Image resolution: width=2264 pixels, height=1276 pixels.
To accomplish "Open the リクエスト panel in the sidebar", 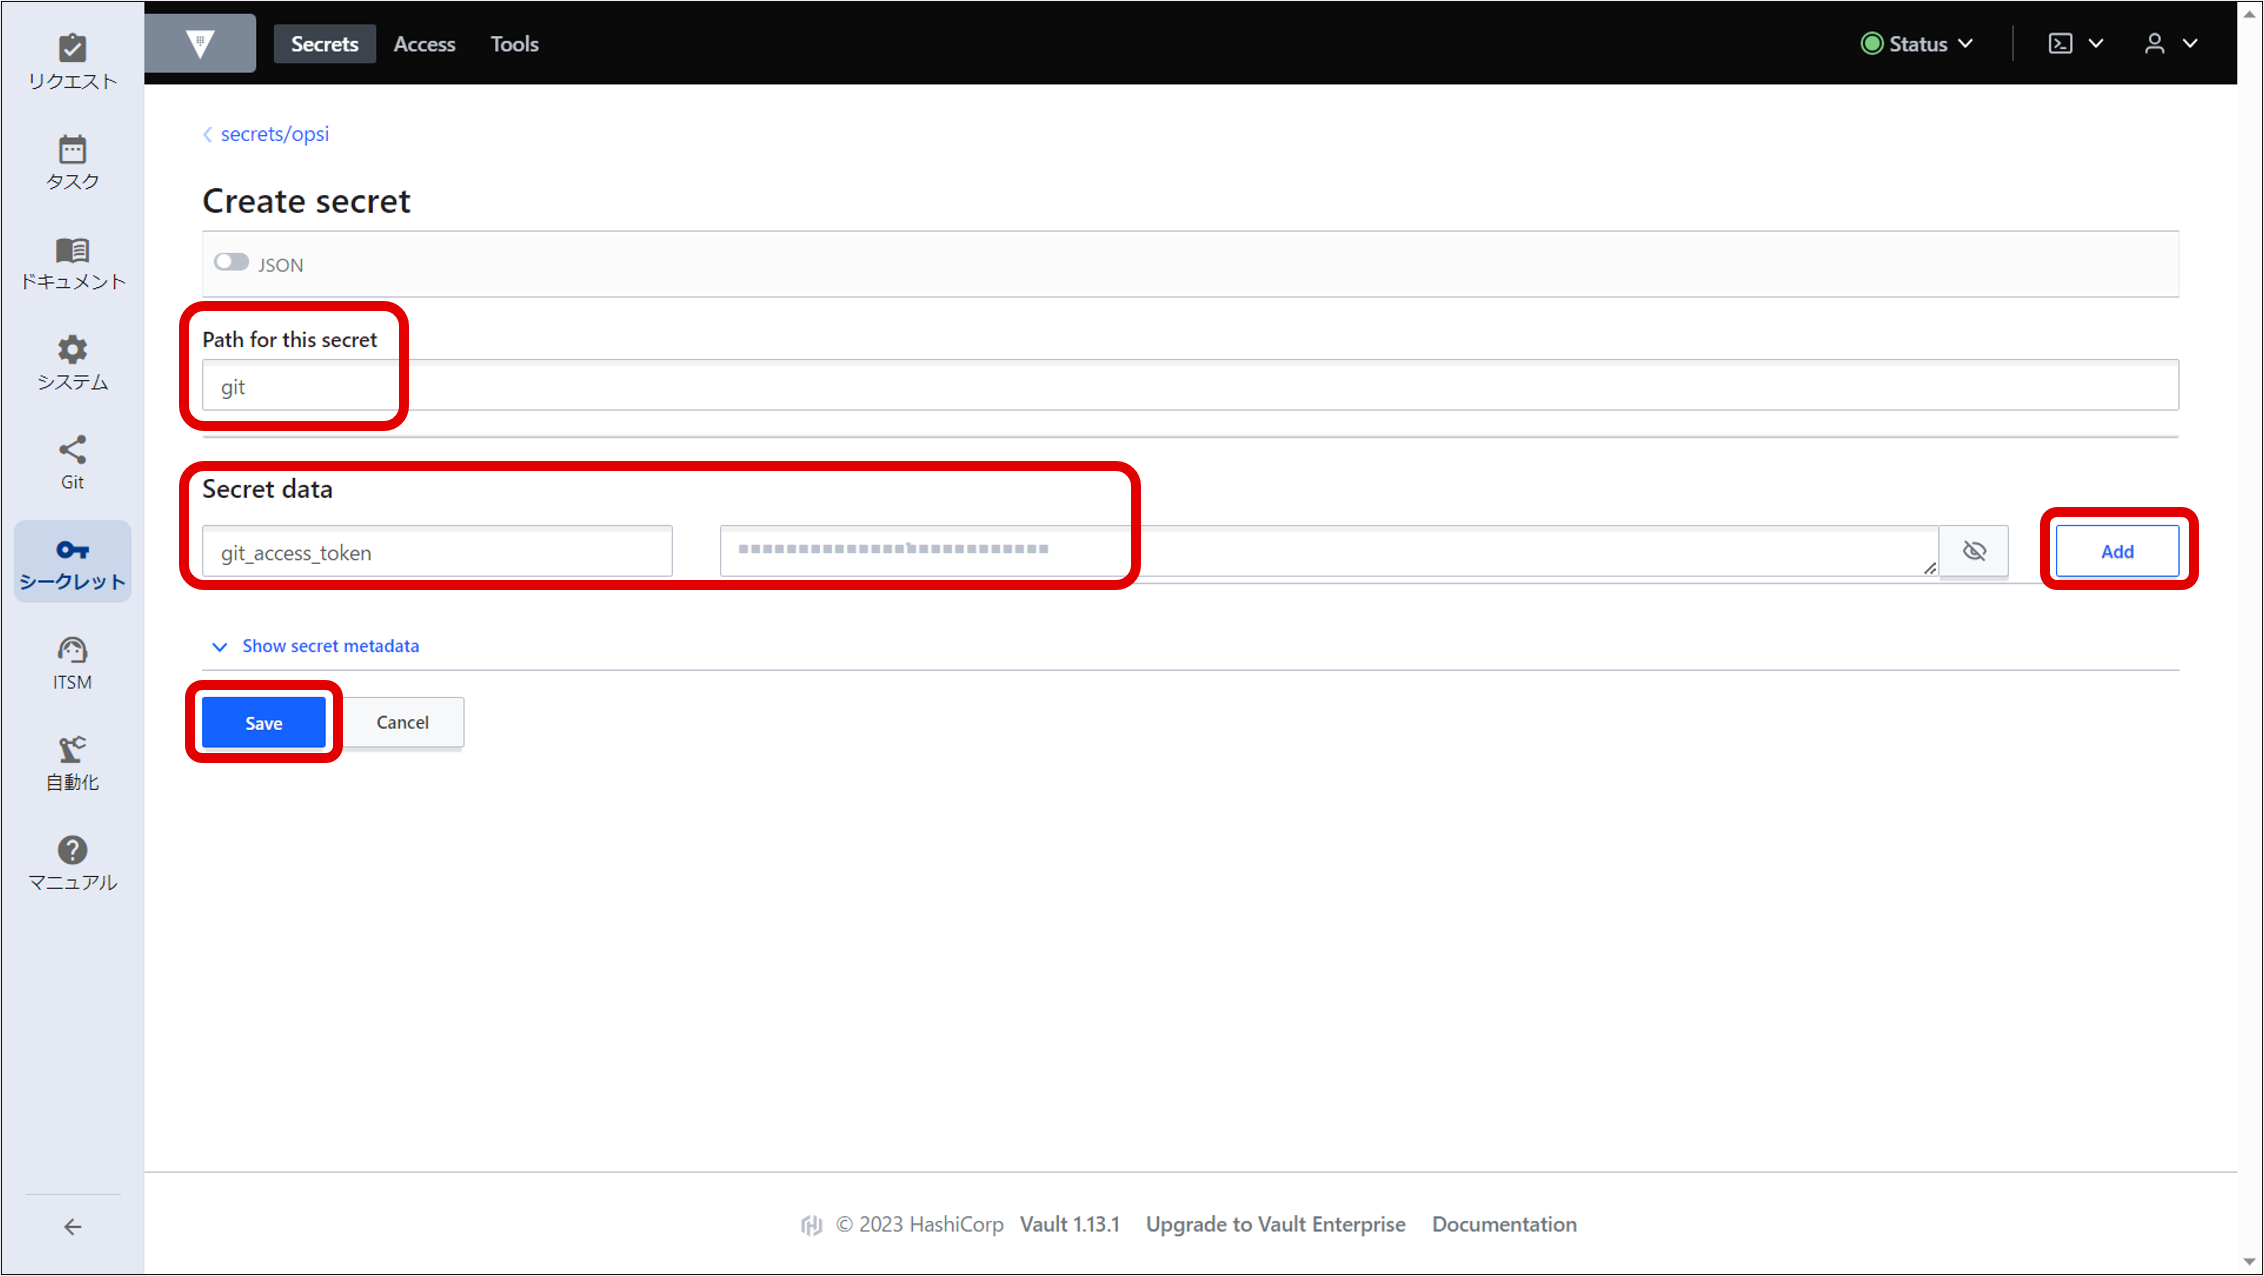I will click(72, 60).
